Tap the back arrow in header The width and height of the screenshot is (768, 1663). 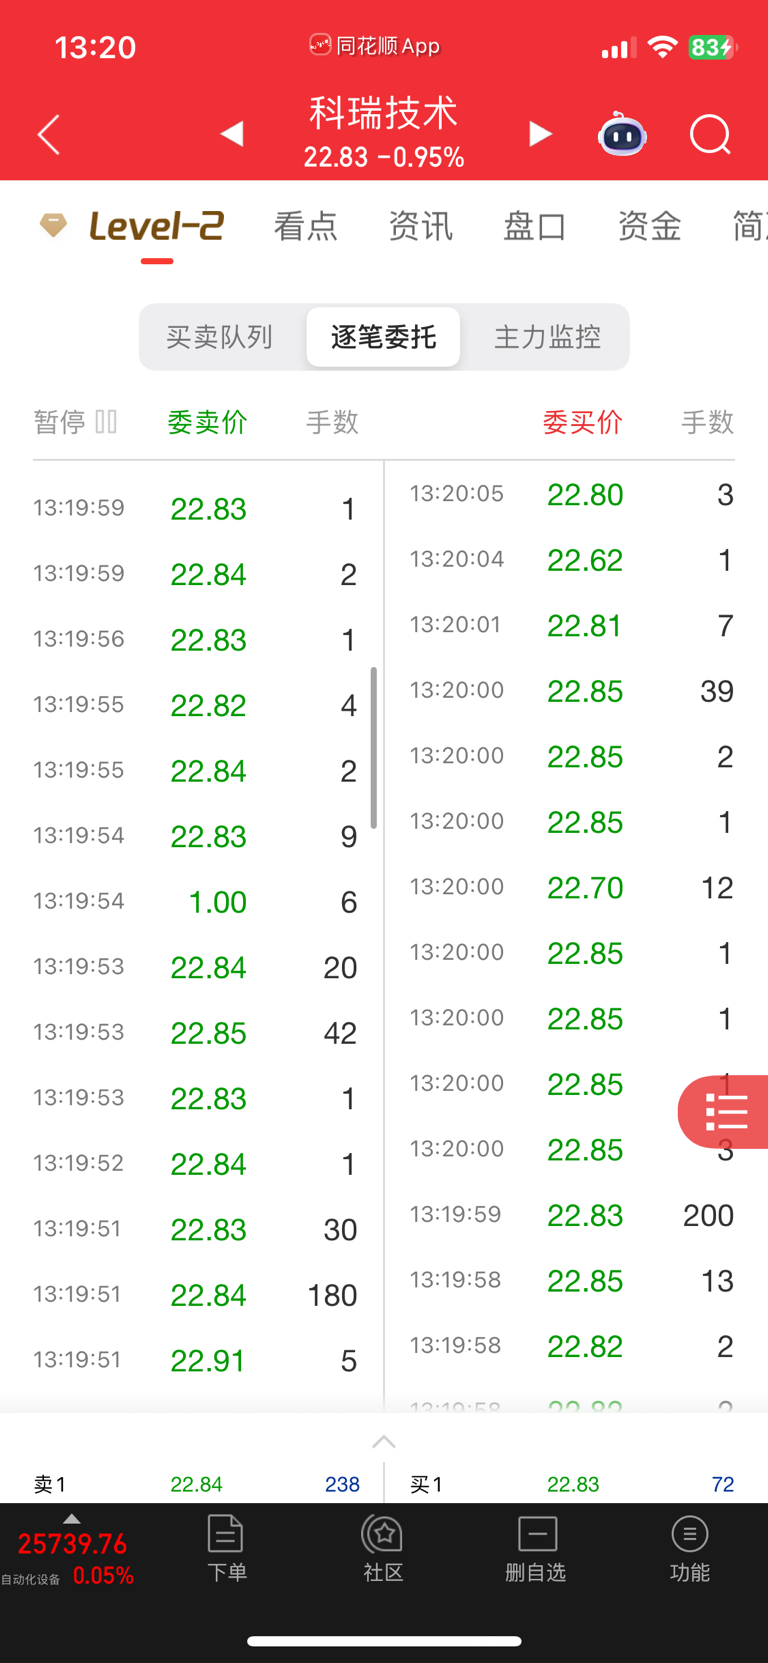48,134
